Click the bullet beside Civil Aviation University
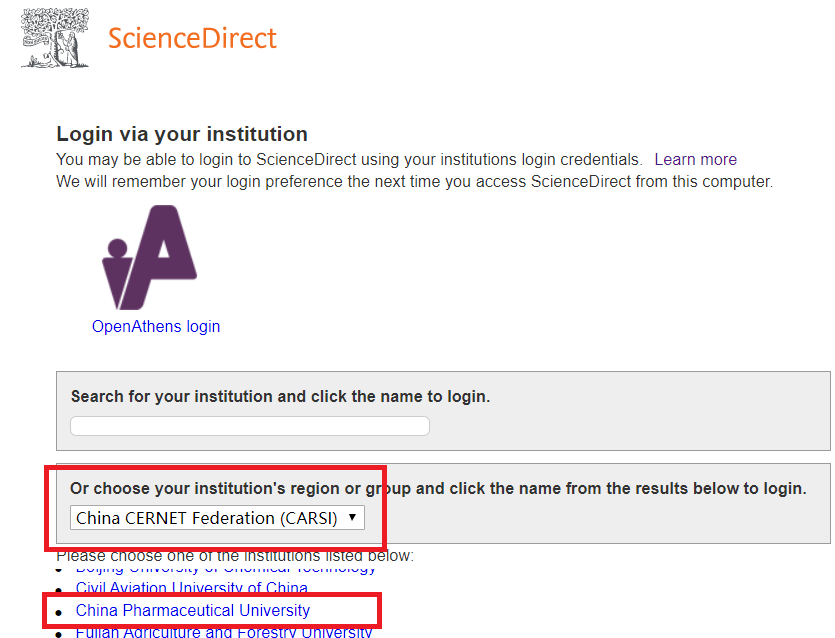Screen dimensions: 835x638 pyautogui.click(x=59, y=590)
